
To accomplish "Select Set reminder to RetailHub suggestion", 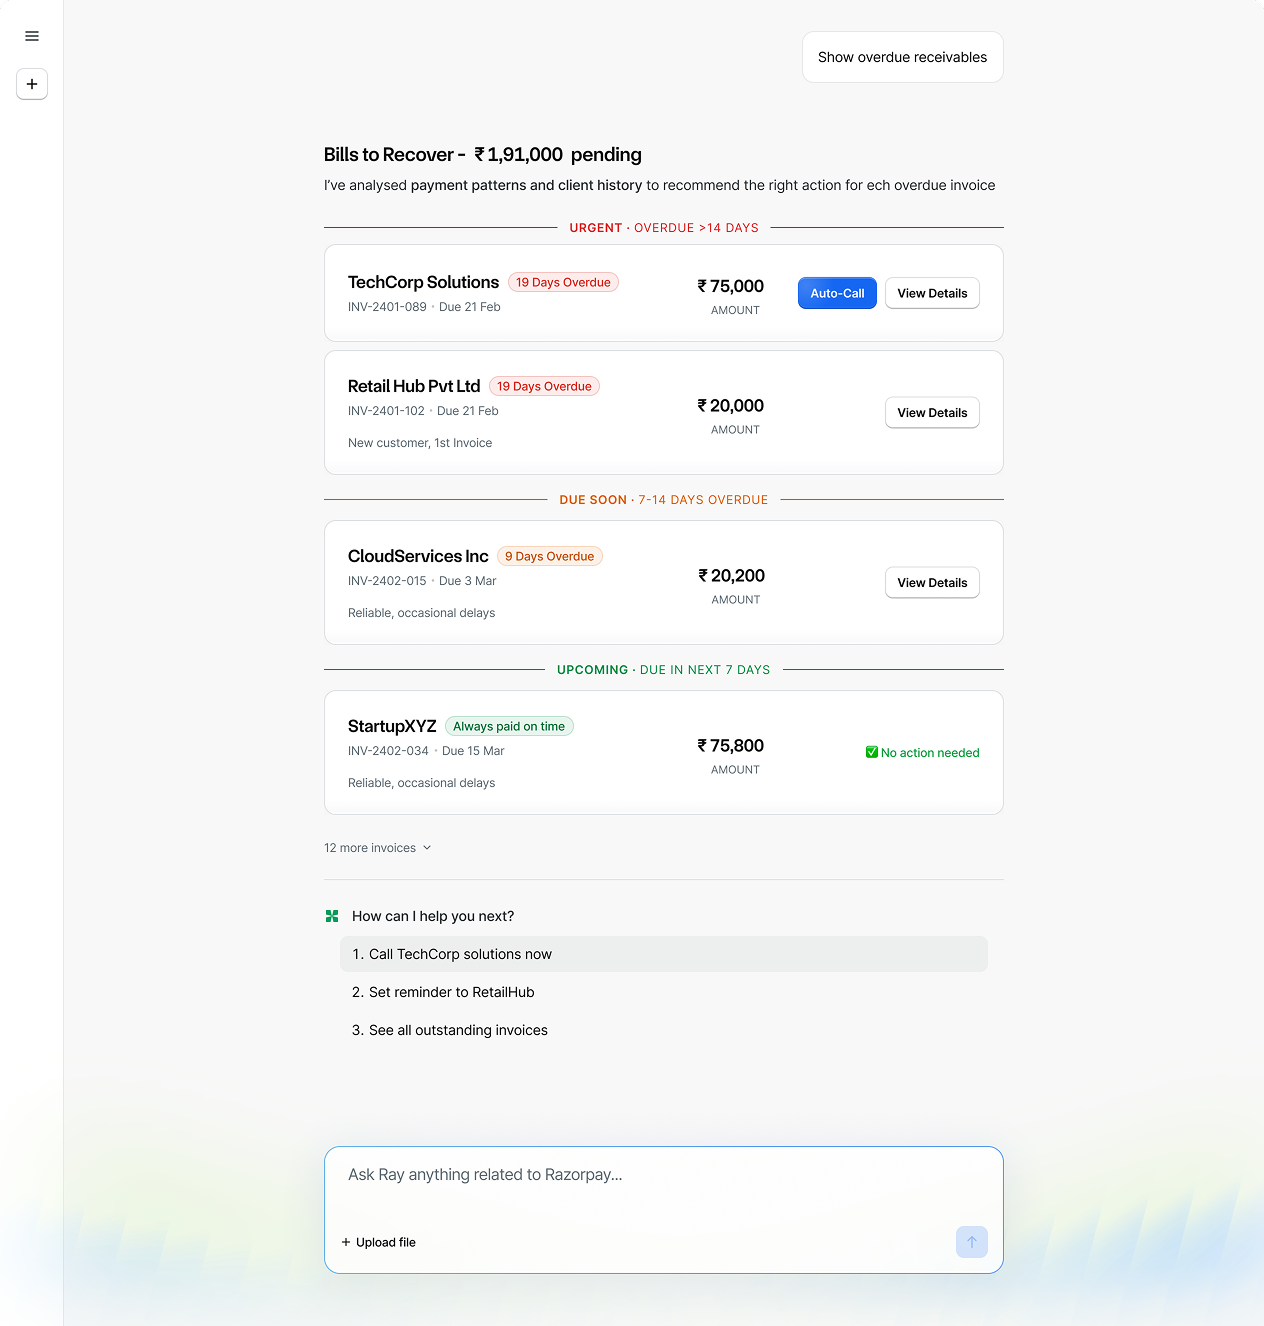I will coord(451,992).
